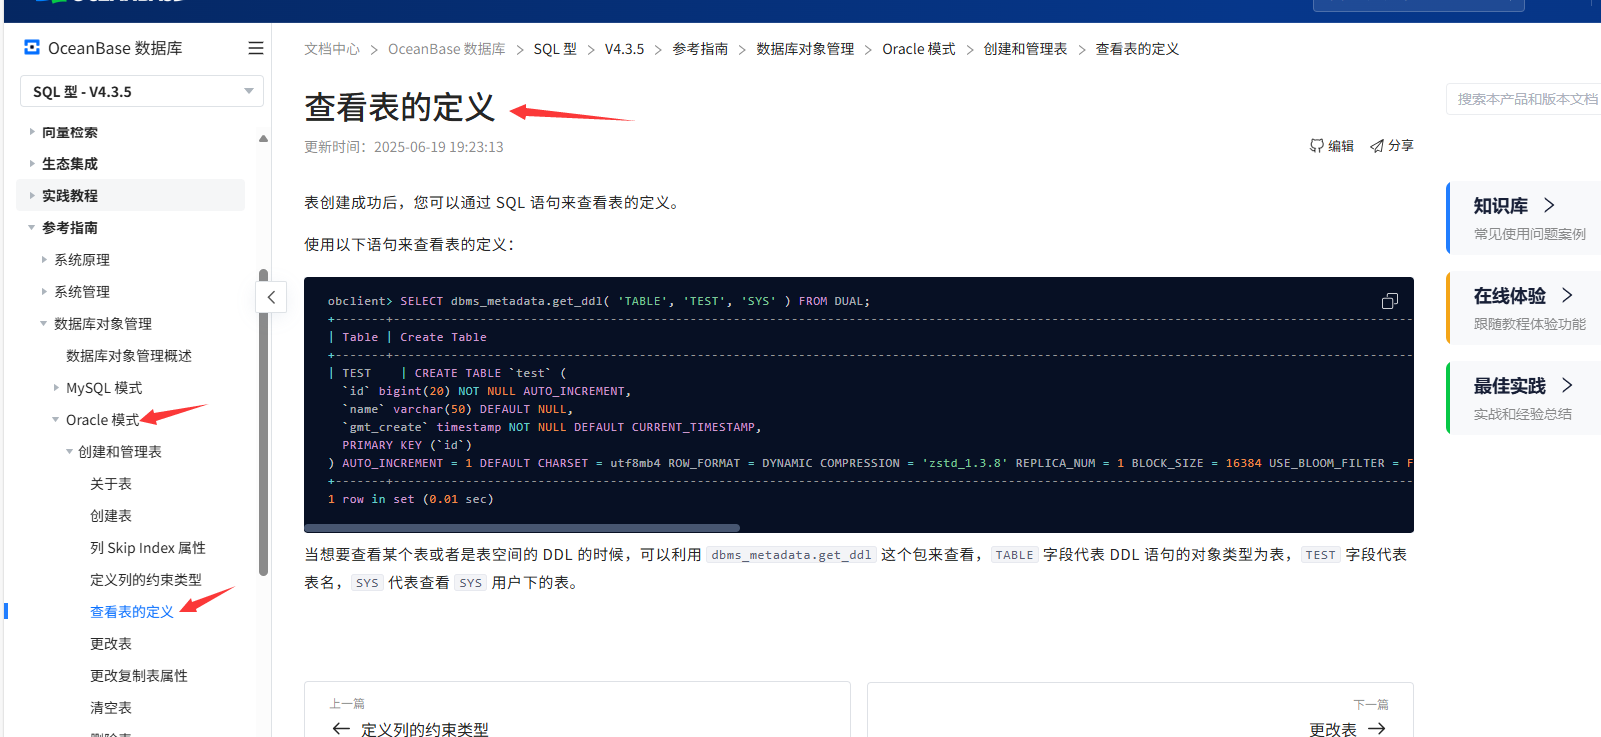Viewport: 1601px width, 737px height.
Task: Open 列 Skip Index 属性 page
Action: pos(148,548)
